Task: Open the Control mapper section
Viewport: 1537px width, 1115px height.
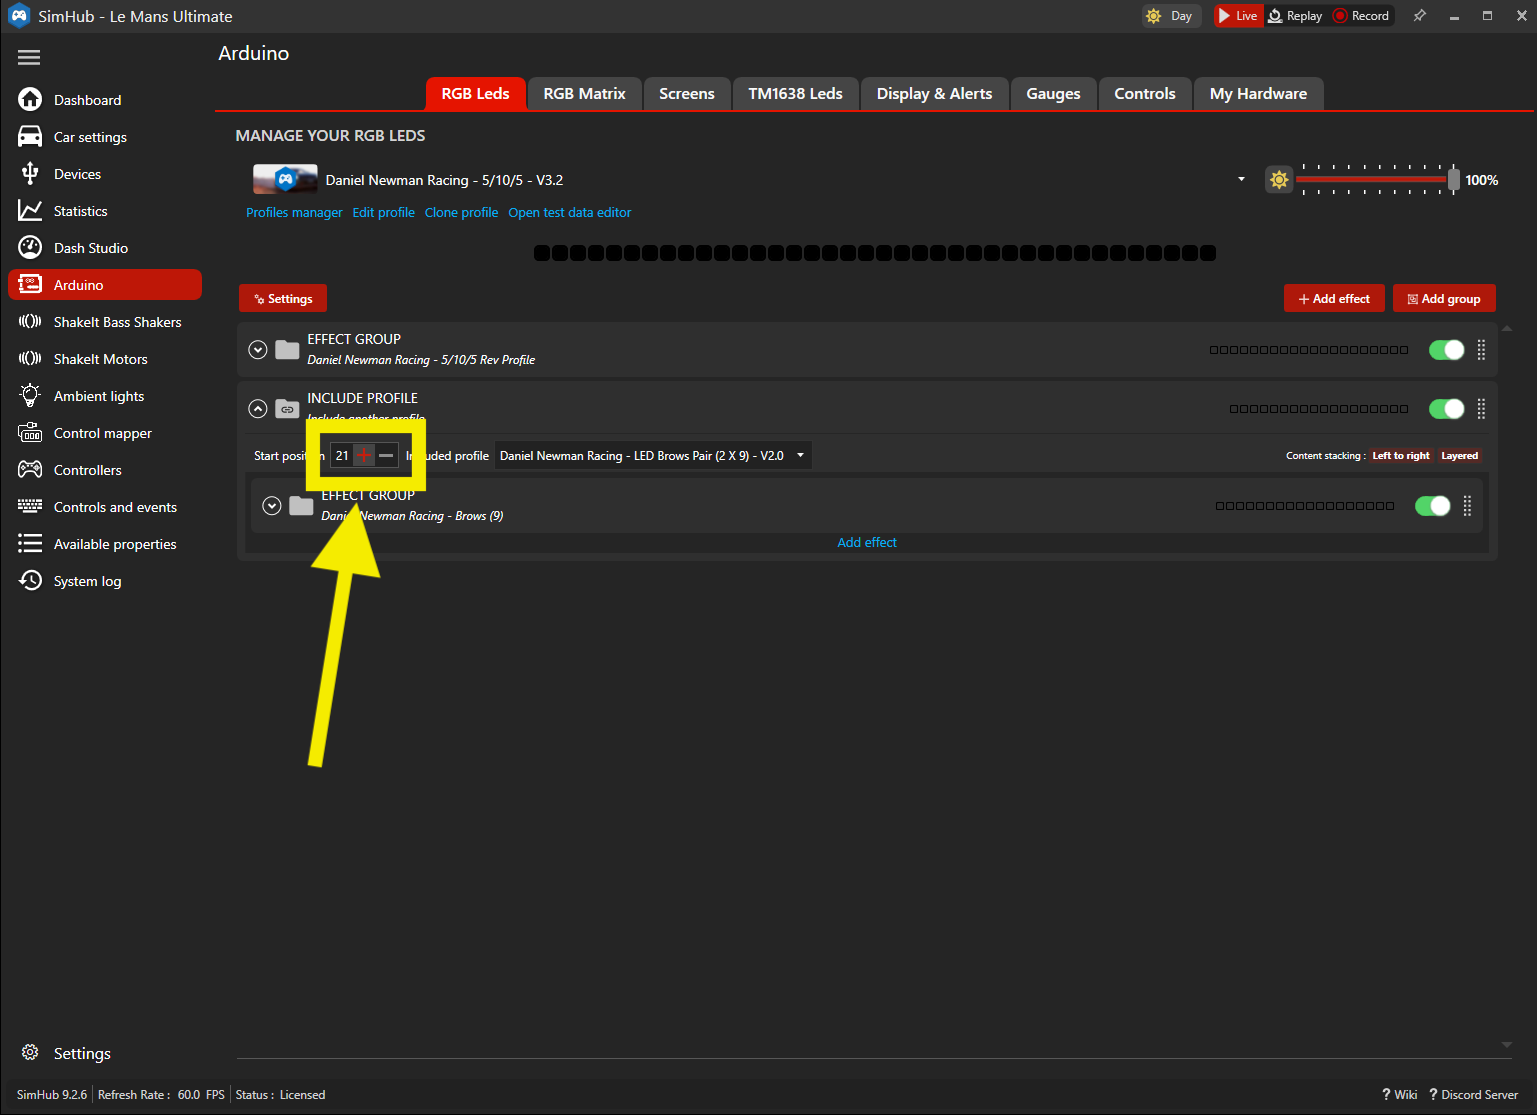Action: [103, 432]
